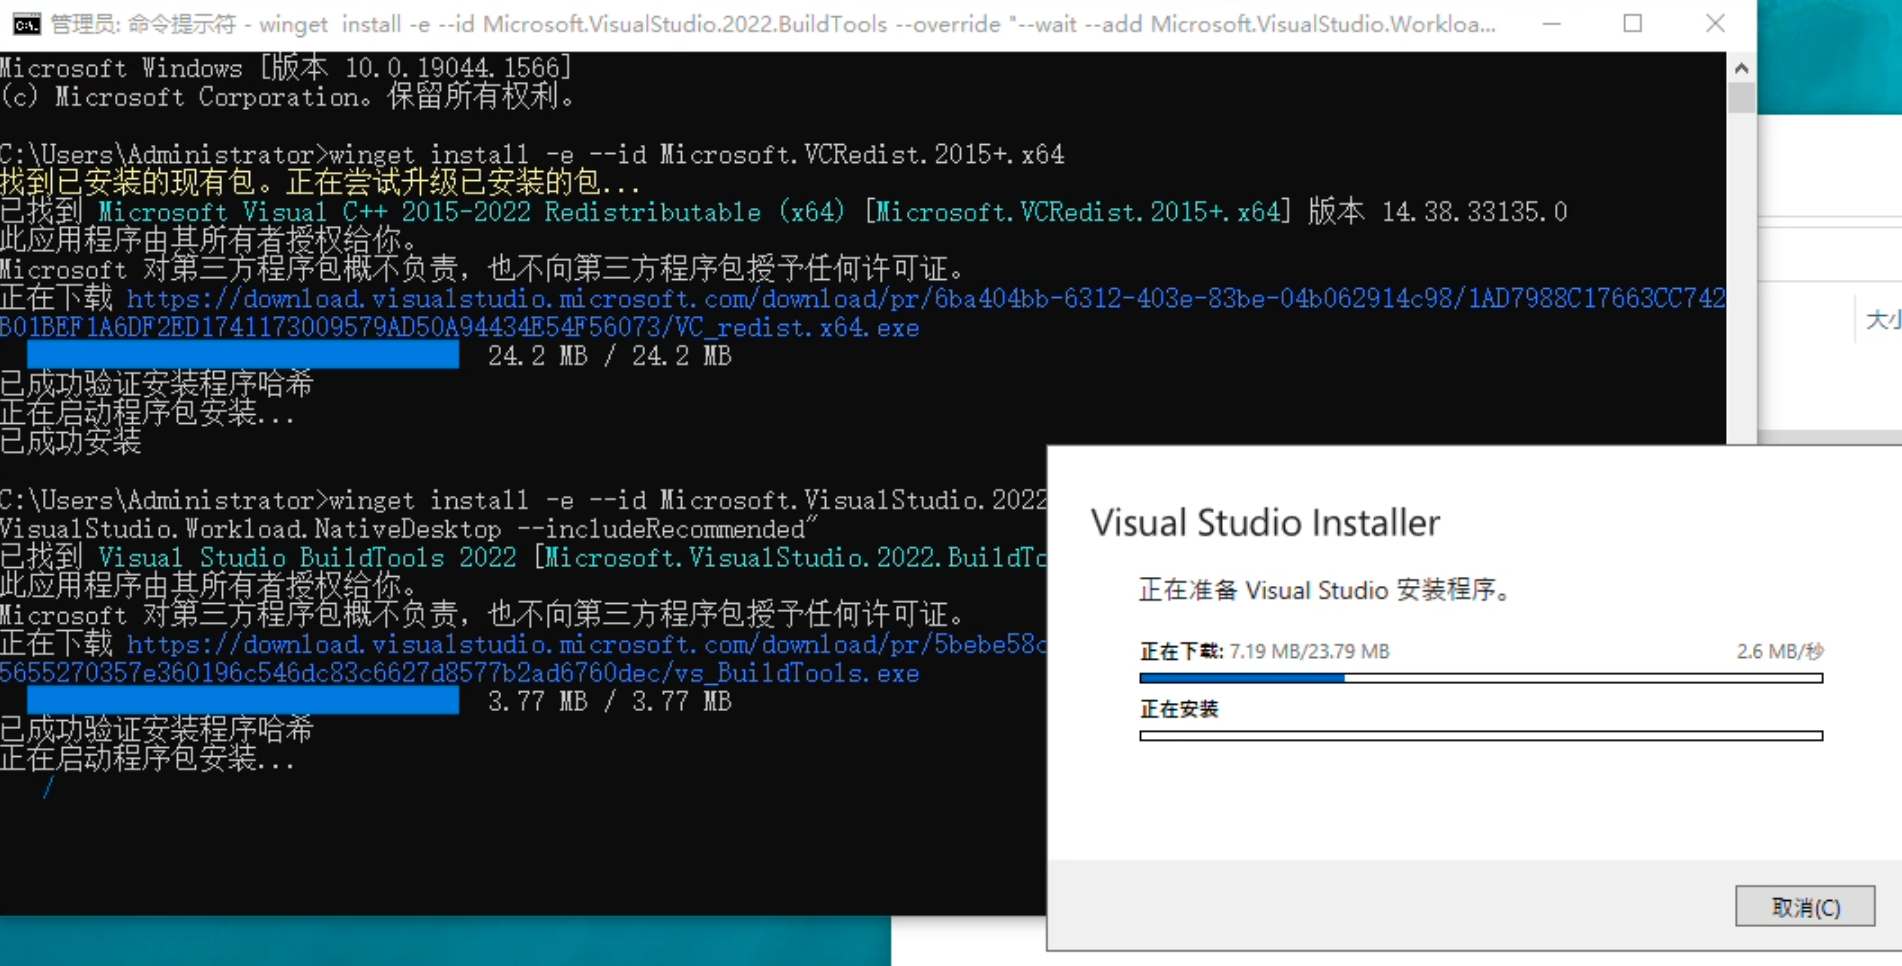1902x966 pixels.
Task: Click the 正在下载 download progress bar
Action: pyautogui.click(x=1481, y=678)
